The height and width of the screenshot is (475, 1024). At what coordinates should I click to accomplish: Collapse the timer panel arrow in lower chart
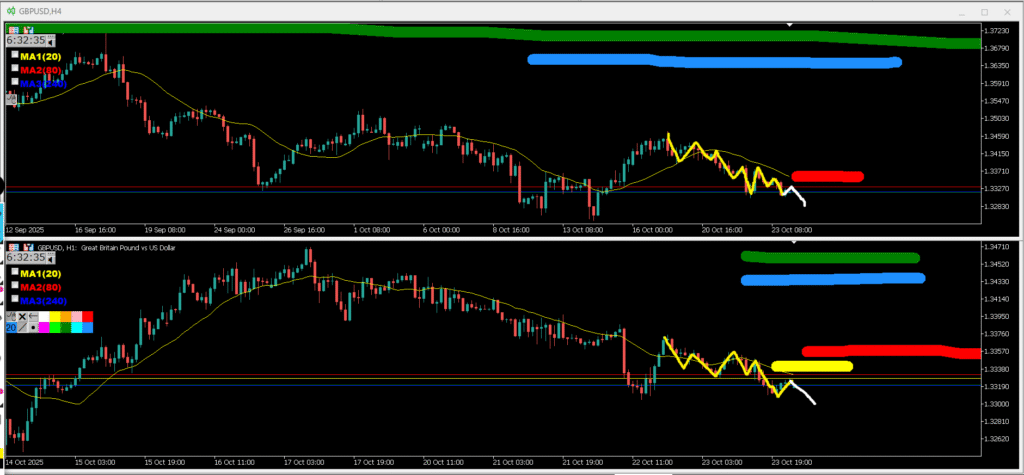52,258
